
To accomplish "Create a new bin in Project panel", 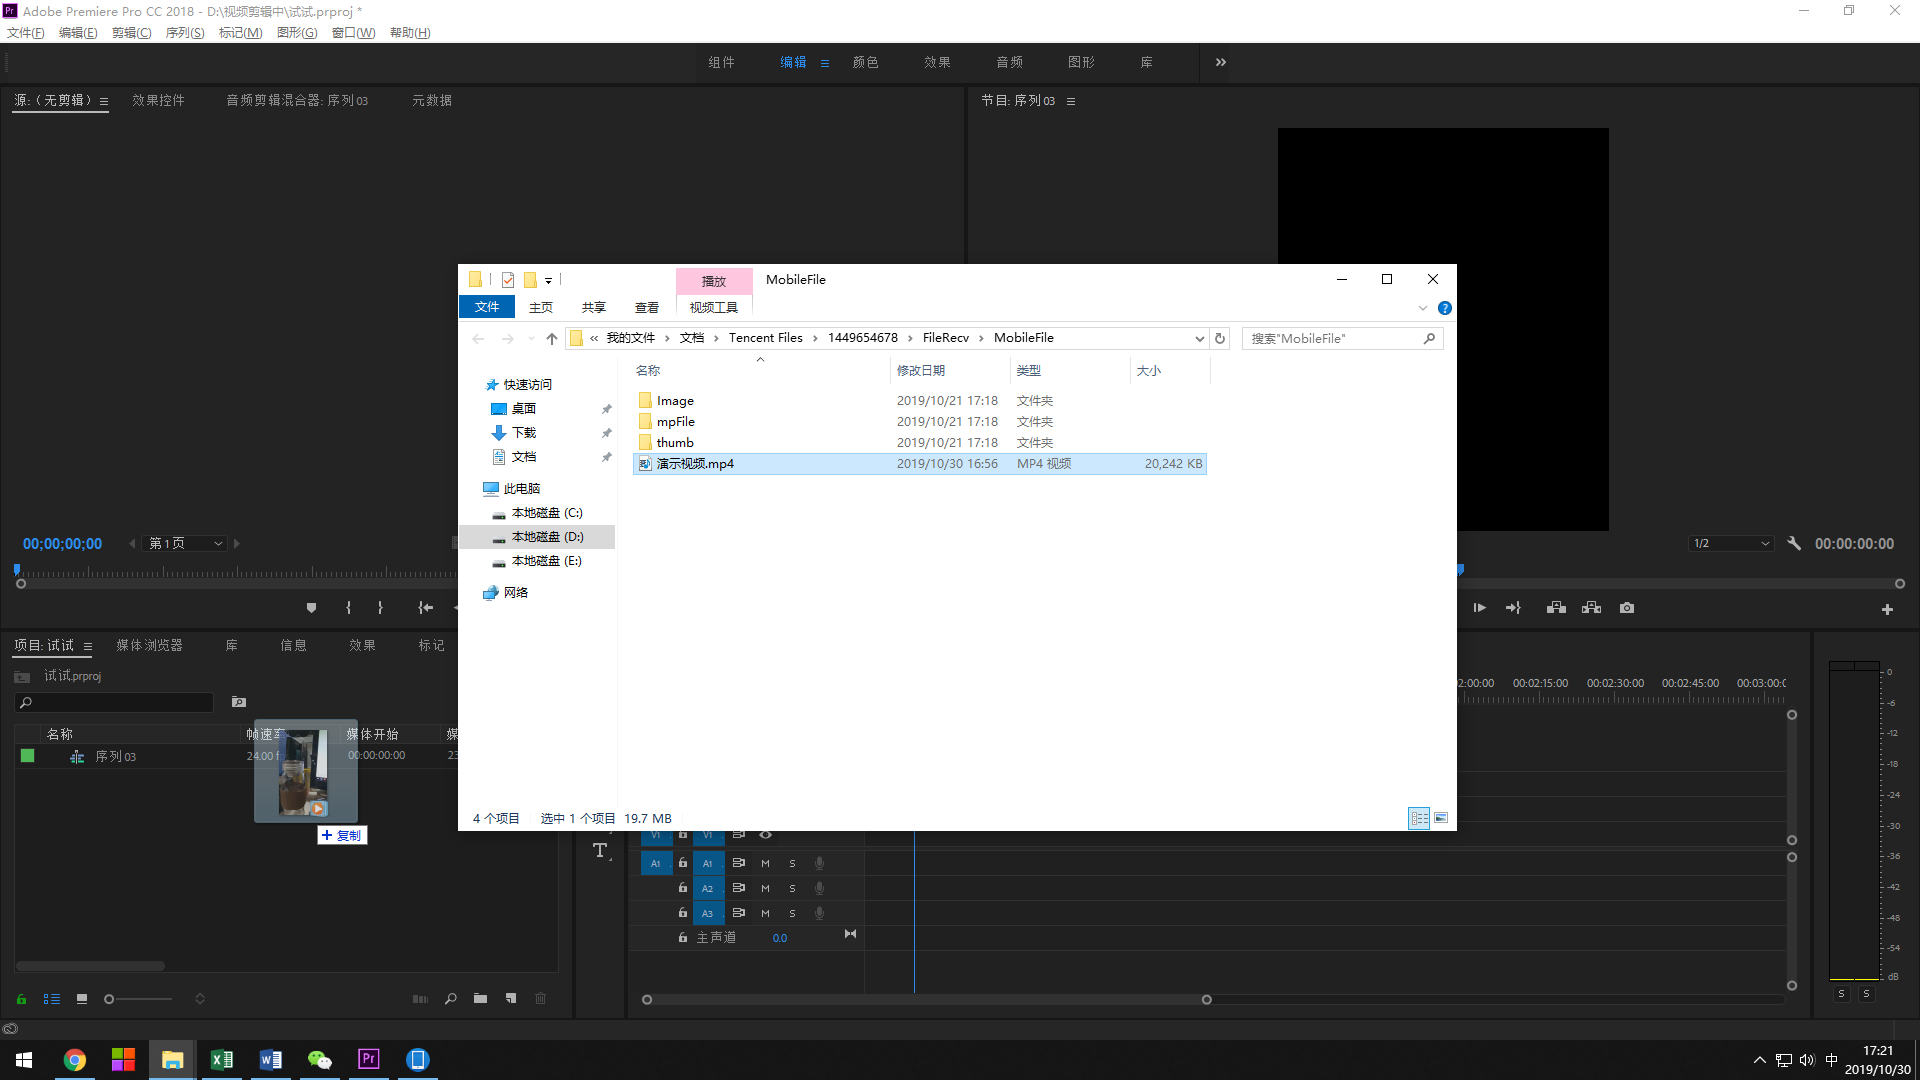I will coord(481,999).
